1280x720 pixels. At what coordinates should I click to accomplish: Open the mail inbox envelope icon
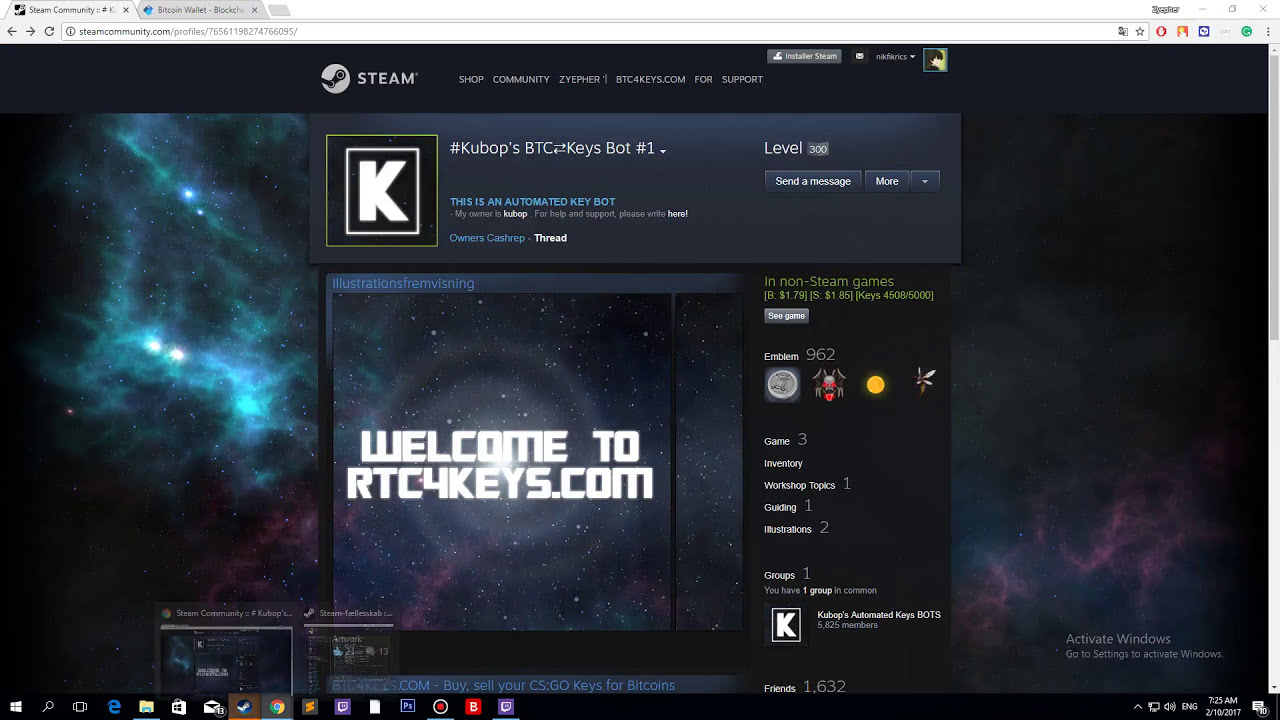(859, 57)
